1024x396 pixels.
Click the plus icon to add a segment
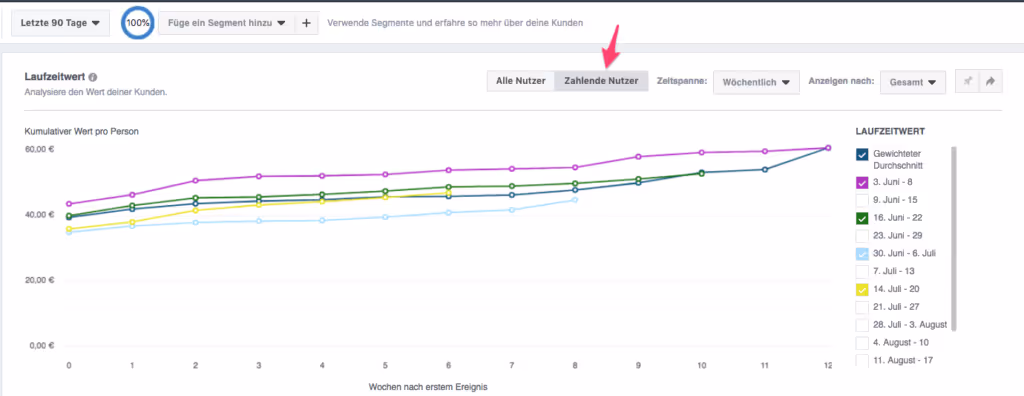[306, 23]
